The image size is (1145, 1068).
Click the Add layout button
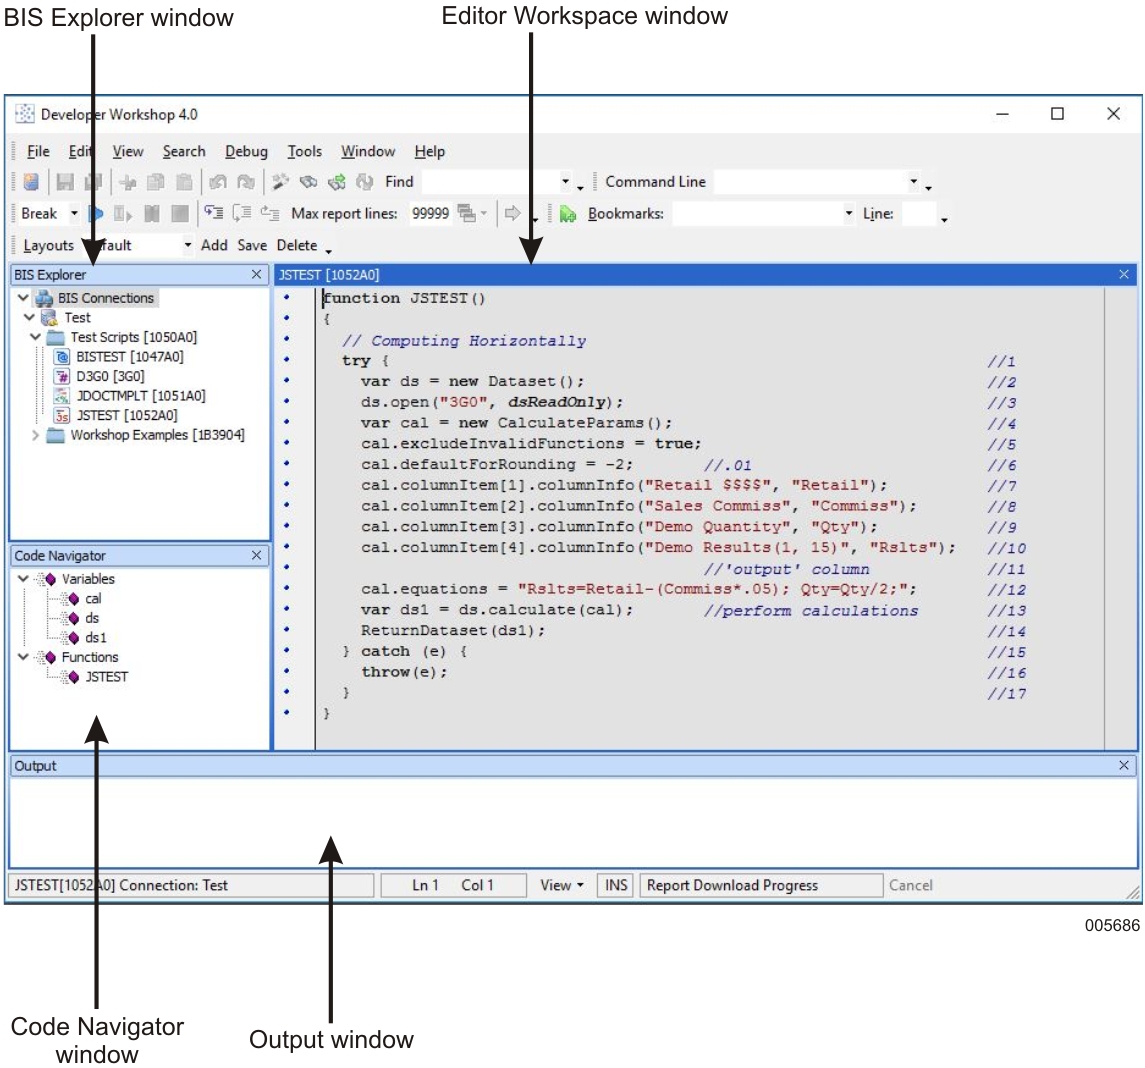[214, 245]
